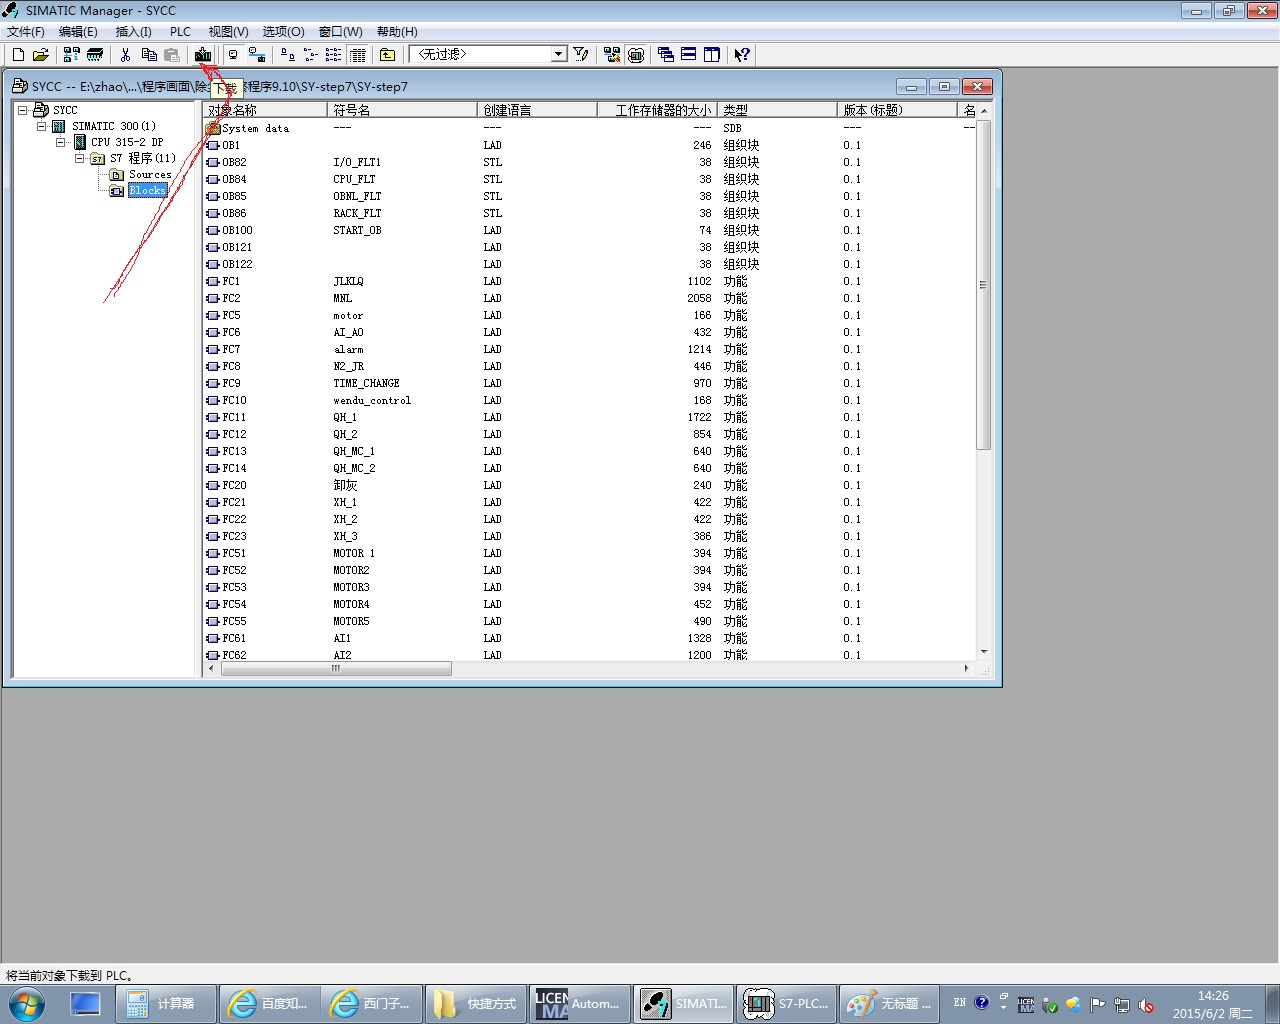Collapse the SIMATIC 300(1) tree node

[x=41, y=127]
